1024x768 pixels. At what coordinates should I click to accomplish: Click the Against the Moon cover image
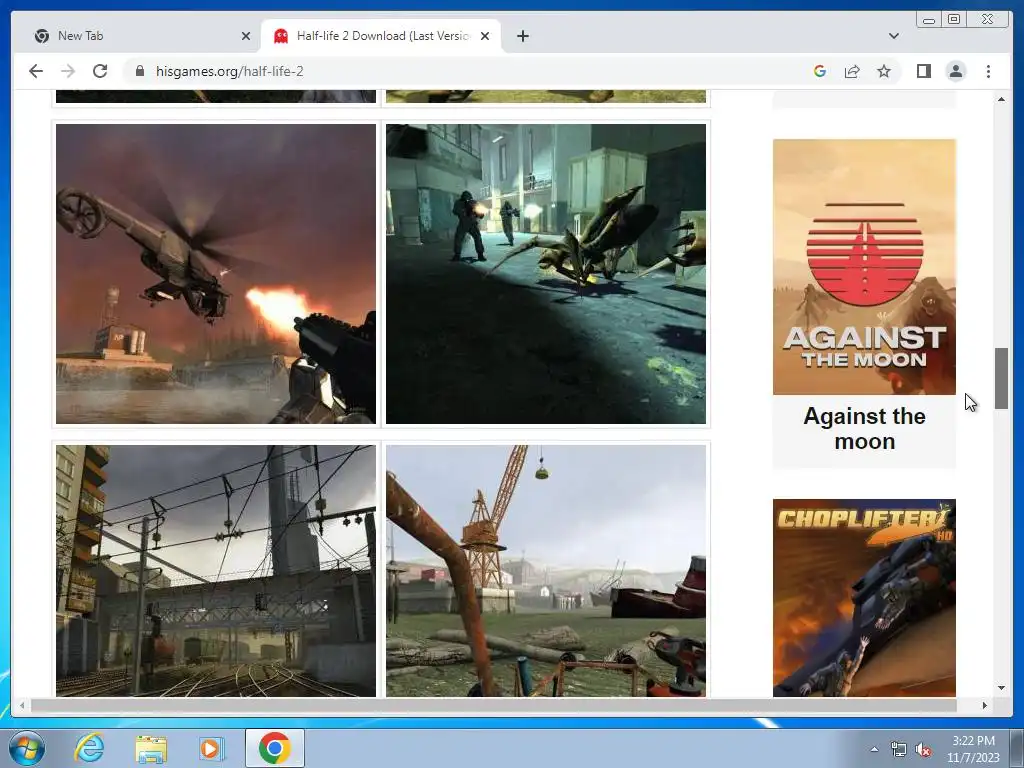pyautogui.click(x=864, y=266)
